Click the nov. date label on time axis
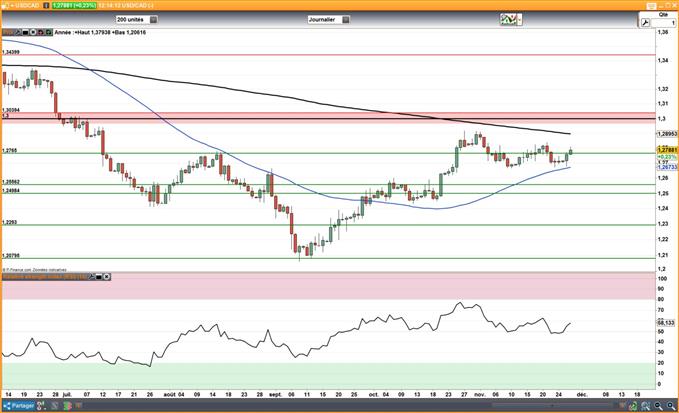Screen dimensions: 679x413 (479, 395)
